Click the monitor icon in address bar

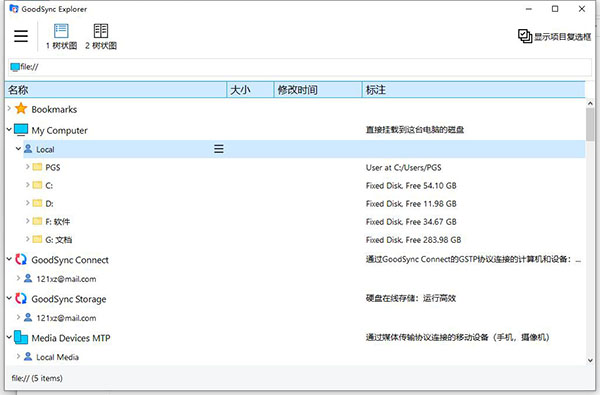click(x=15, y=67)
